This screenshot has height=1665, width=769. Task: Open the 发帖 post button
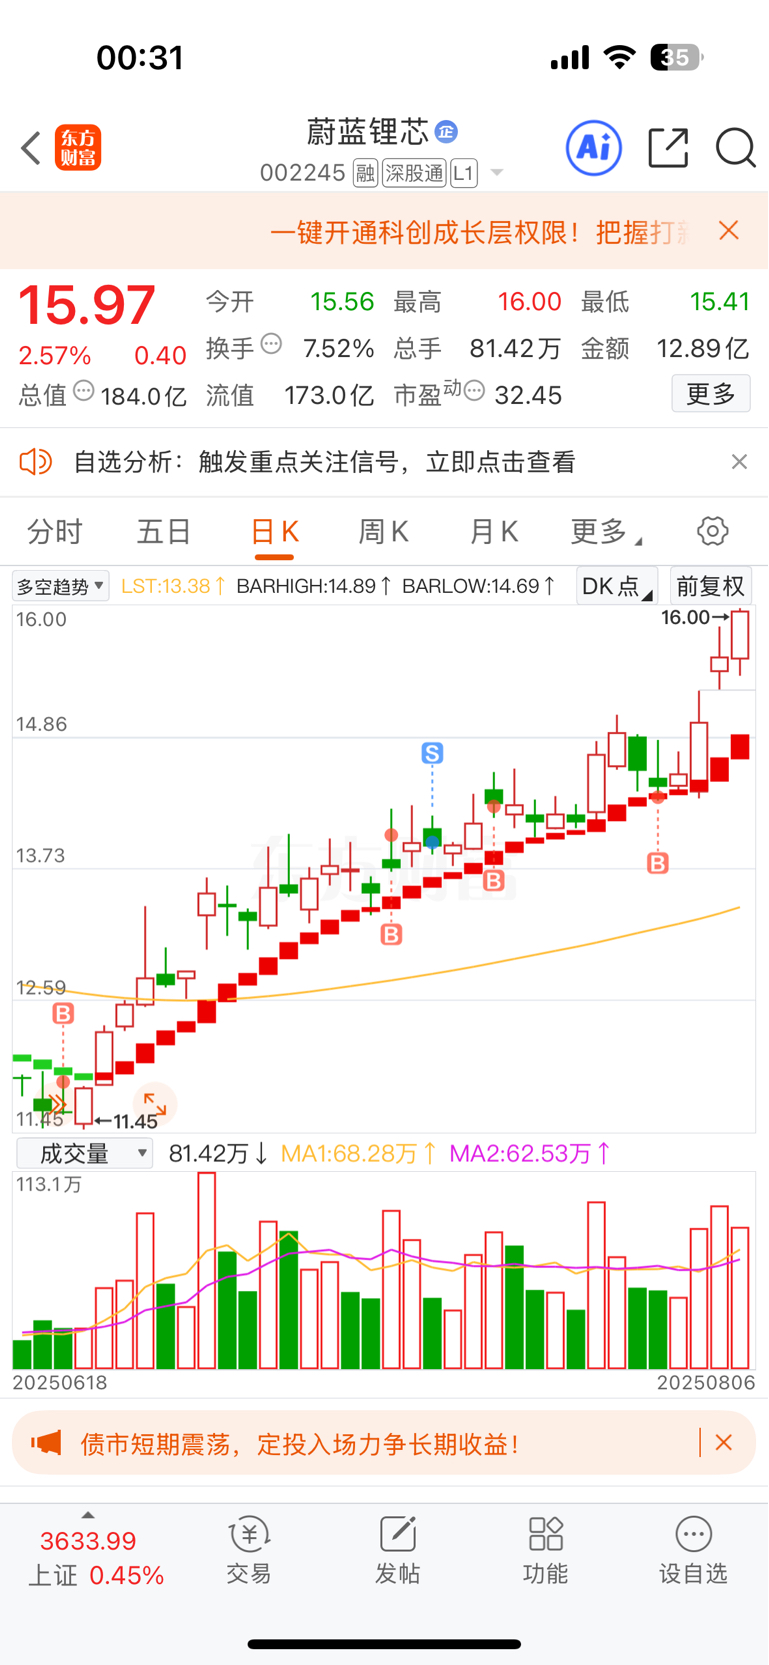[x=397, y=1551]
